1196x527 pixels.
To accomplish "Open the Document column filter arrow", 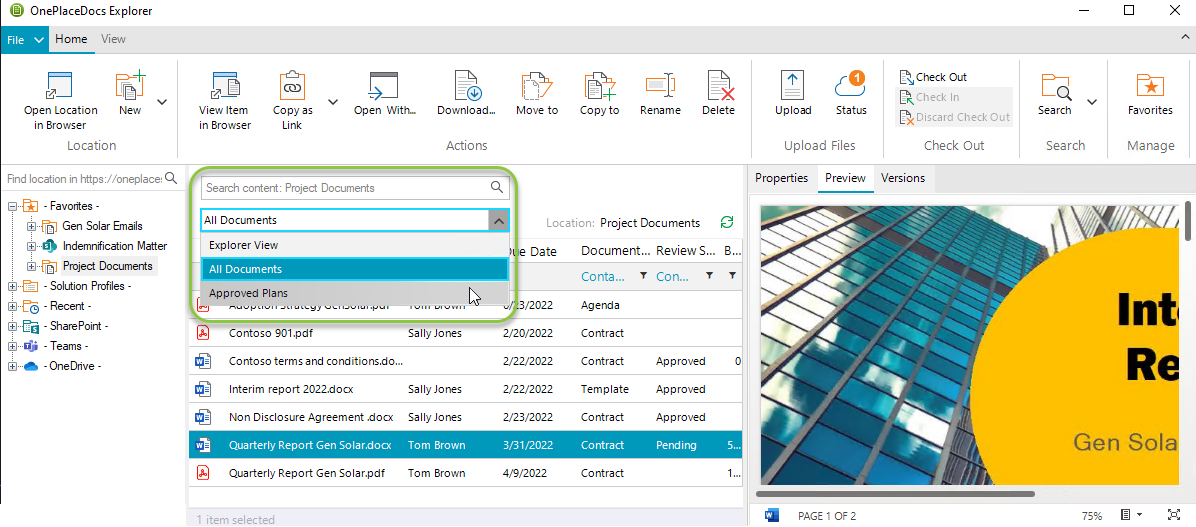I will click(642, 275).
